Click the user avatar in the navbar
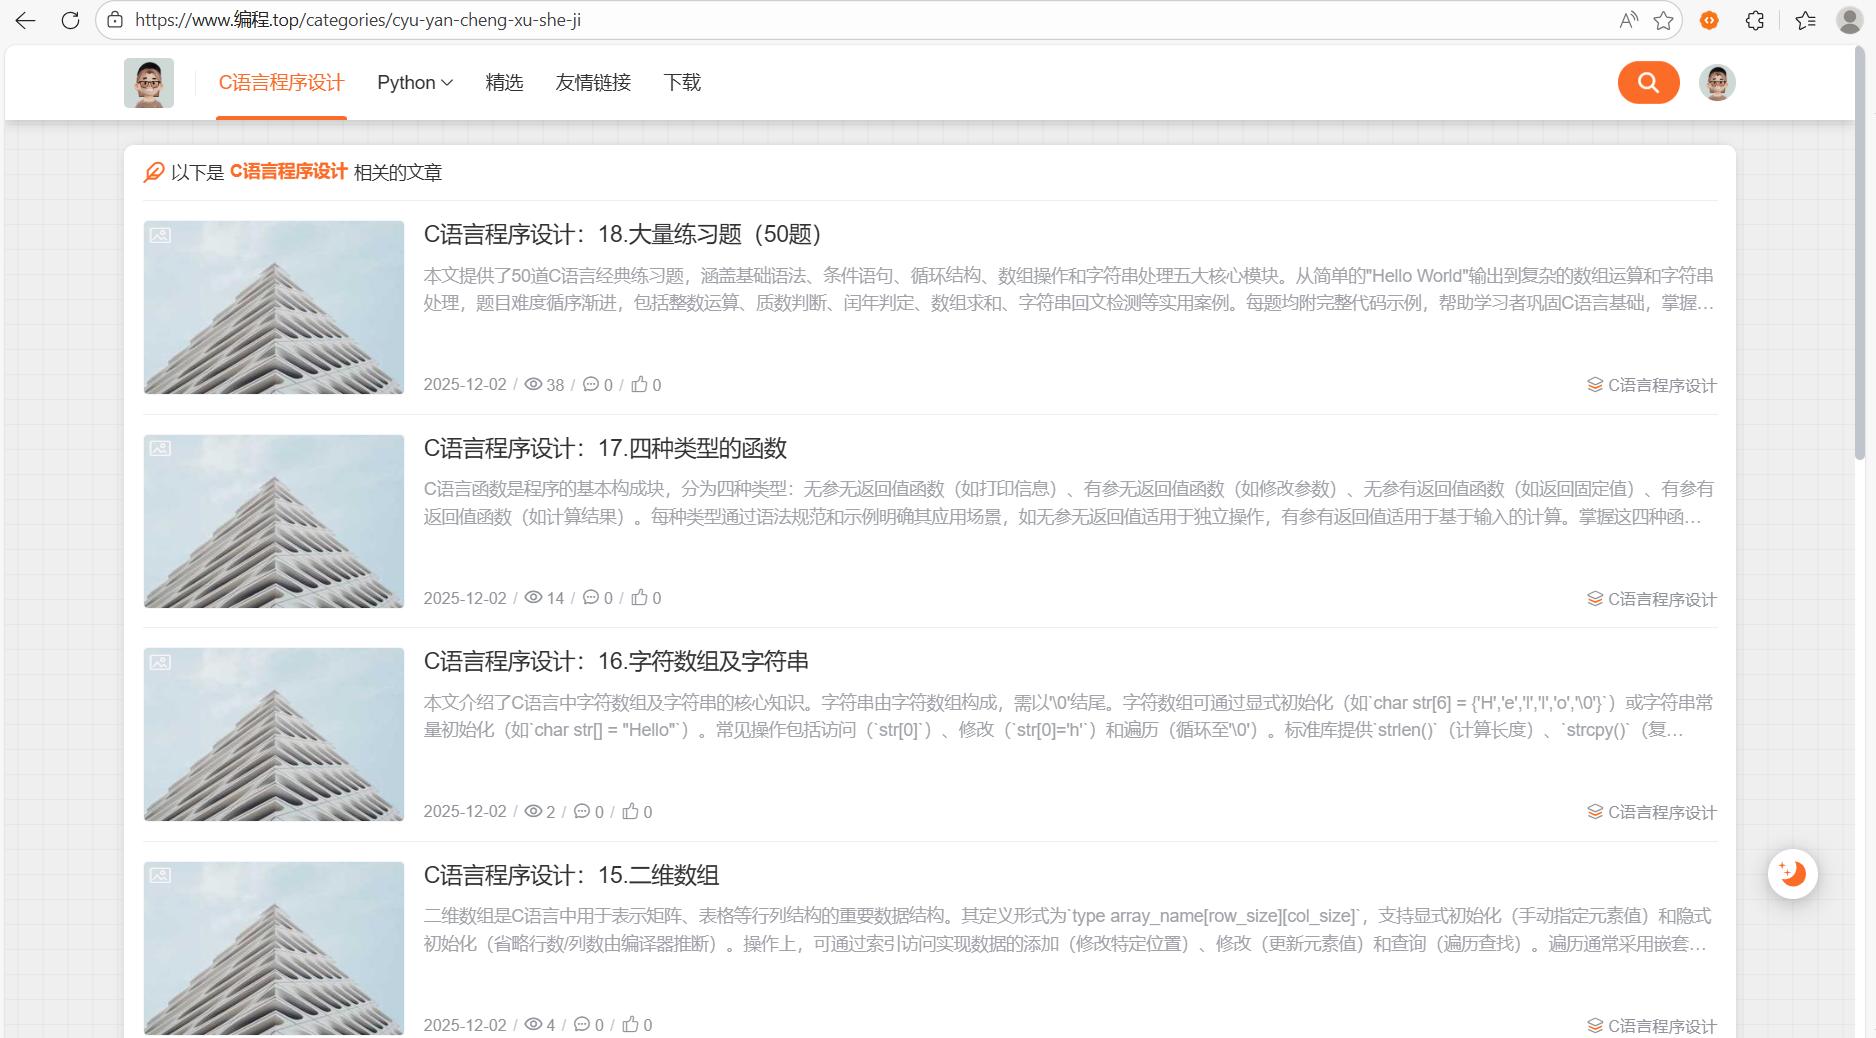 point(1717,83)
